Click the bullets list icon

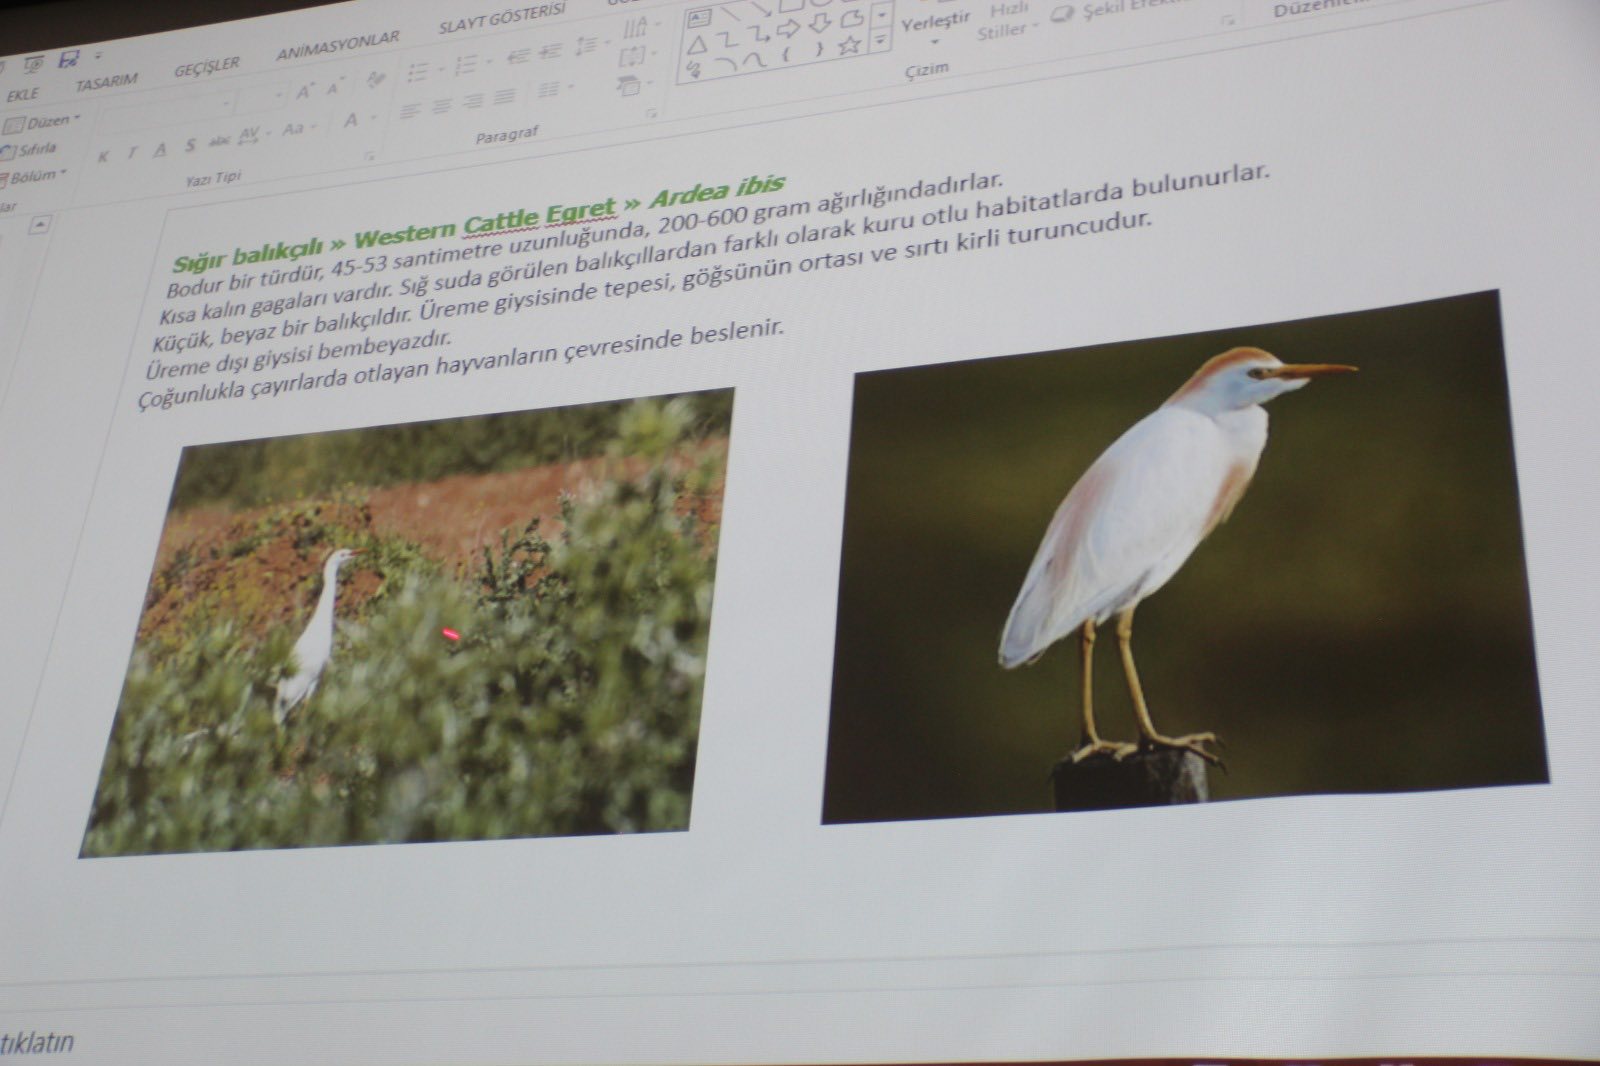point(419,72)
